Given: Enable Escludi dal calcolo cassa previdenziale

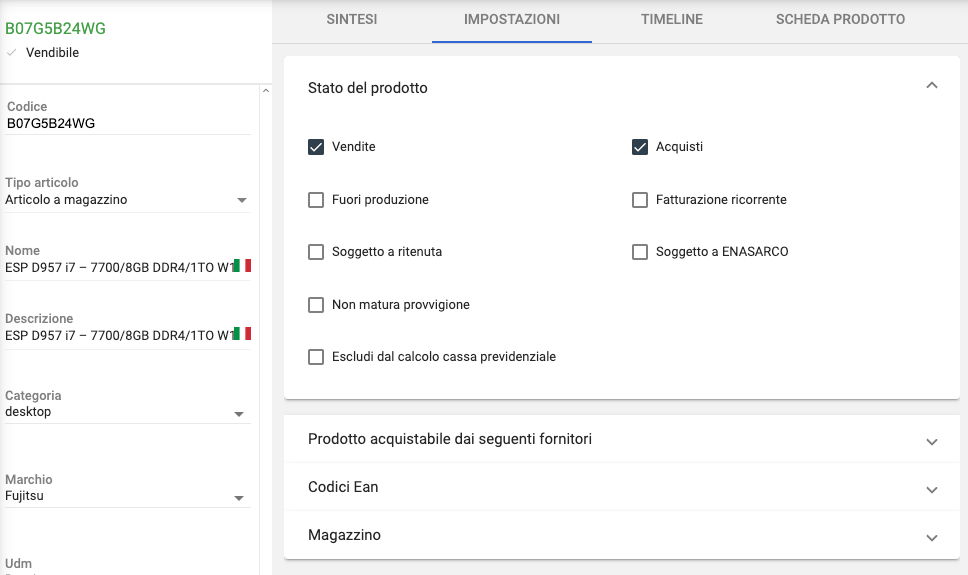Looking at the screenshot, I should [x=316, y=357].
